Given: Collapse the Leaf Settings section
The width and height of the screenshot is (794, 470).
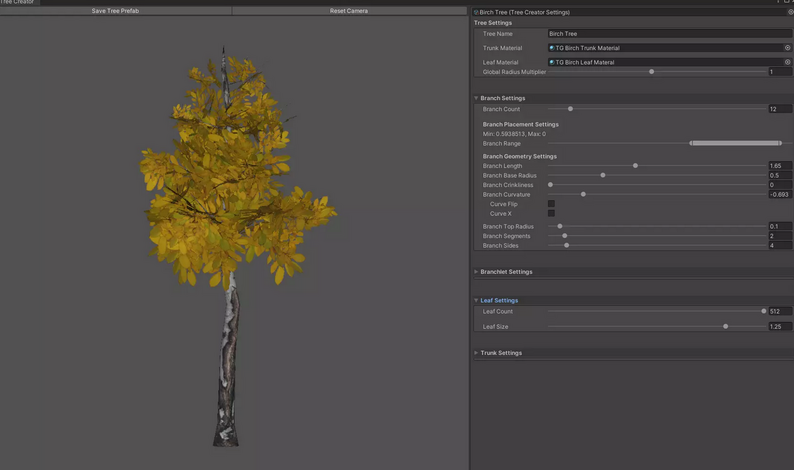Looking at the screenshot, I should 476,300.
